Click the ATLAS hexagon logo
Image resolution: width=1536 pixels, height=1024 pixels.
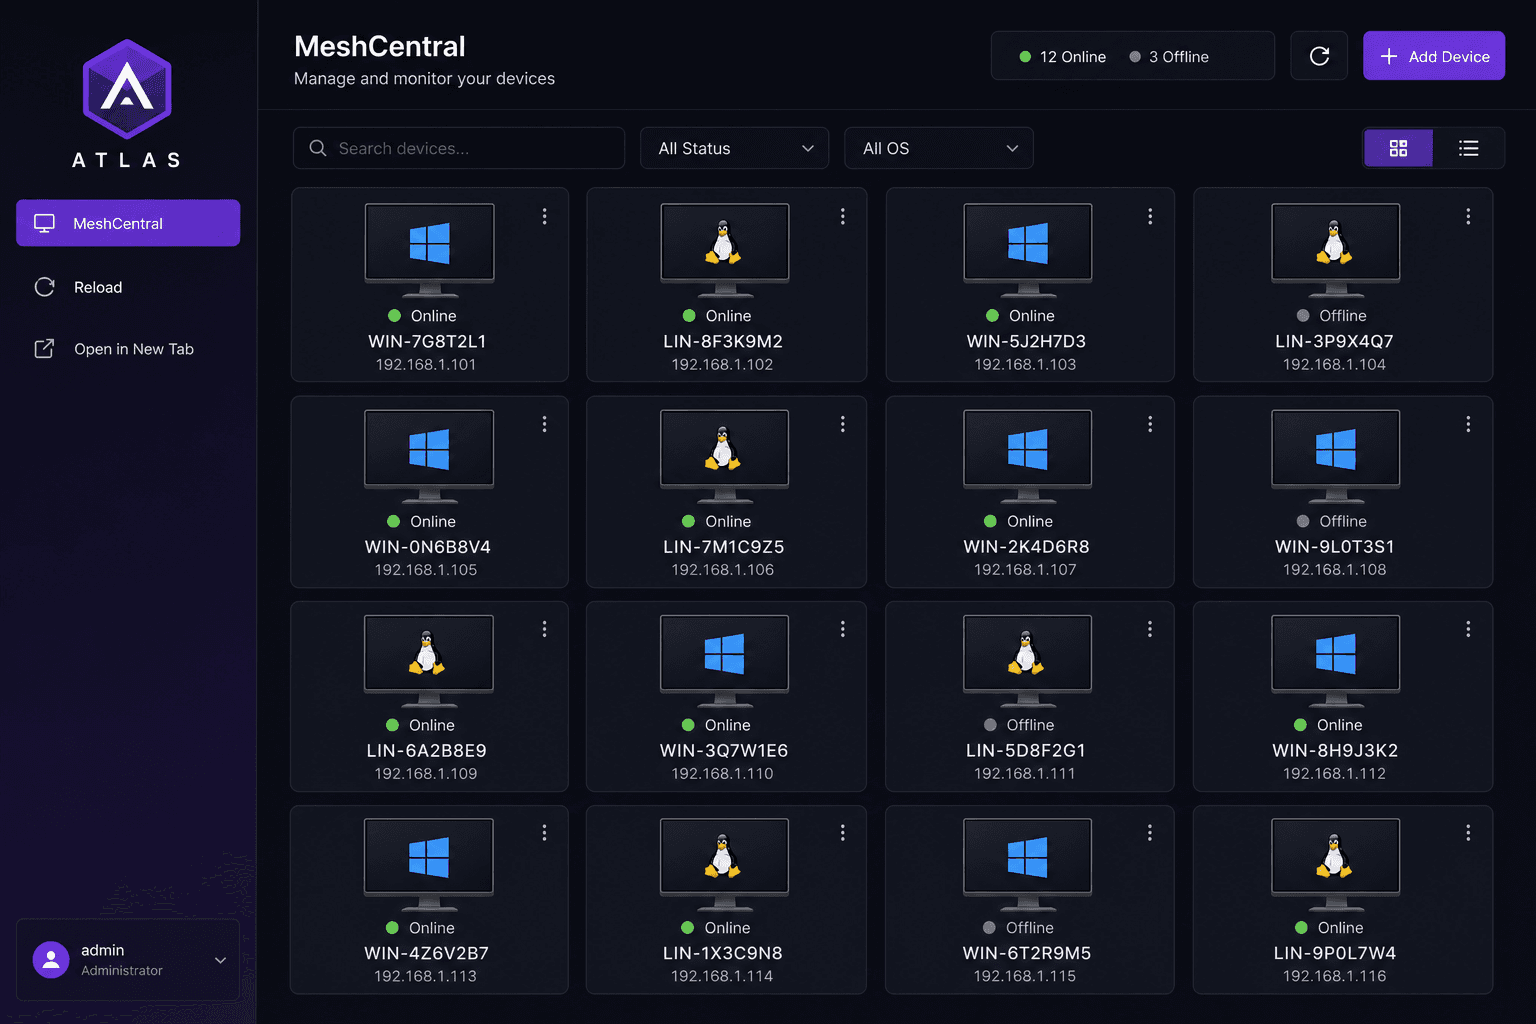tap(127, 90)
